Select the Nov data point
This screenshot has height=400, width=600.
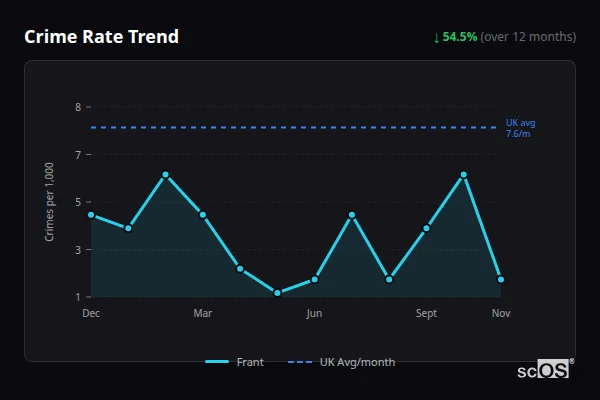pos(501,279)
